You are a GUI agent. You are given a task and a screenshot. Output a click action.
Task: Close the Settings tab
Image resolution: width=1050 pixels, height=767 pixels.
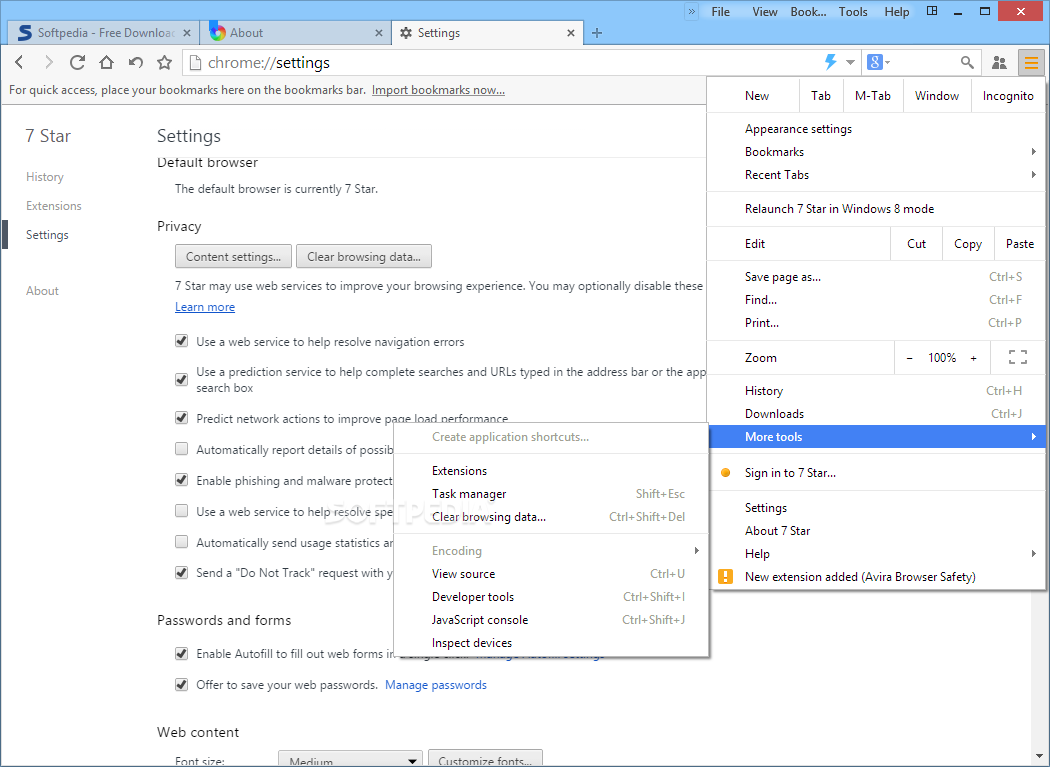pyautogui.click(x=571, y=33)
